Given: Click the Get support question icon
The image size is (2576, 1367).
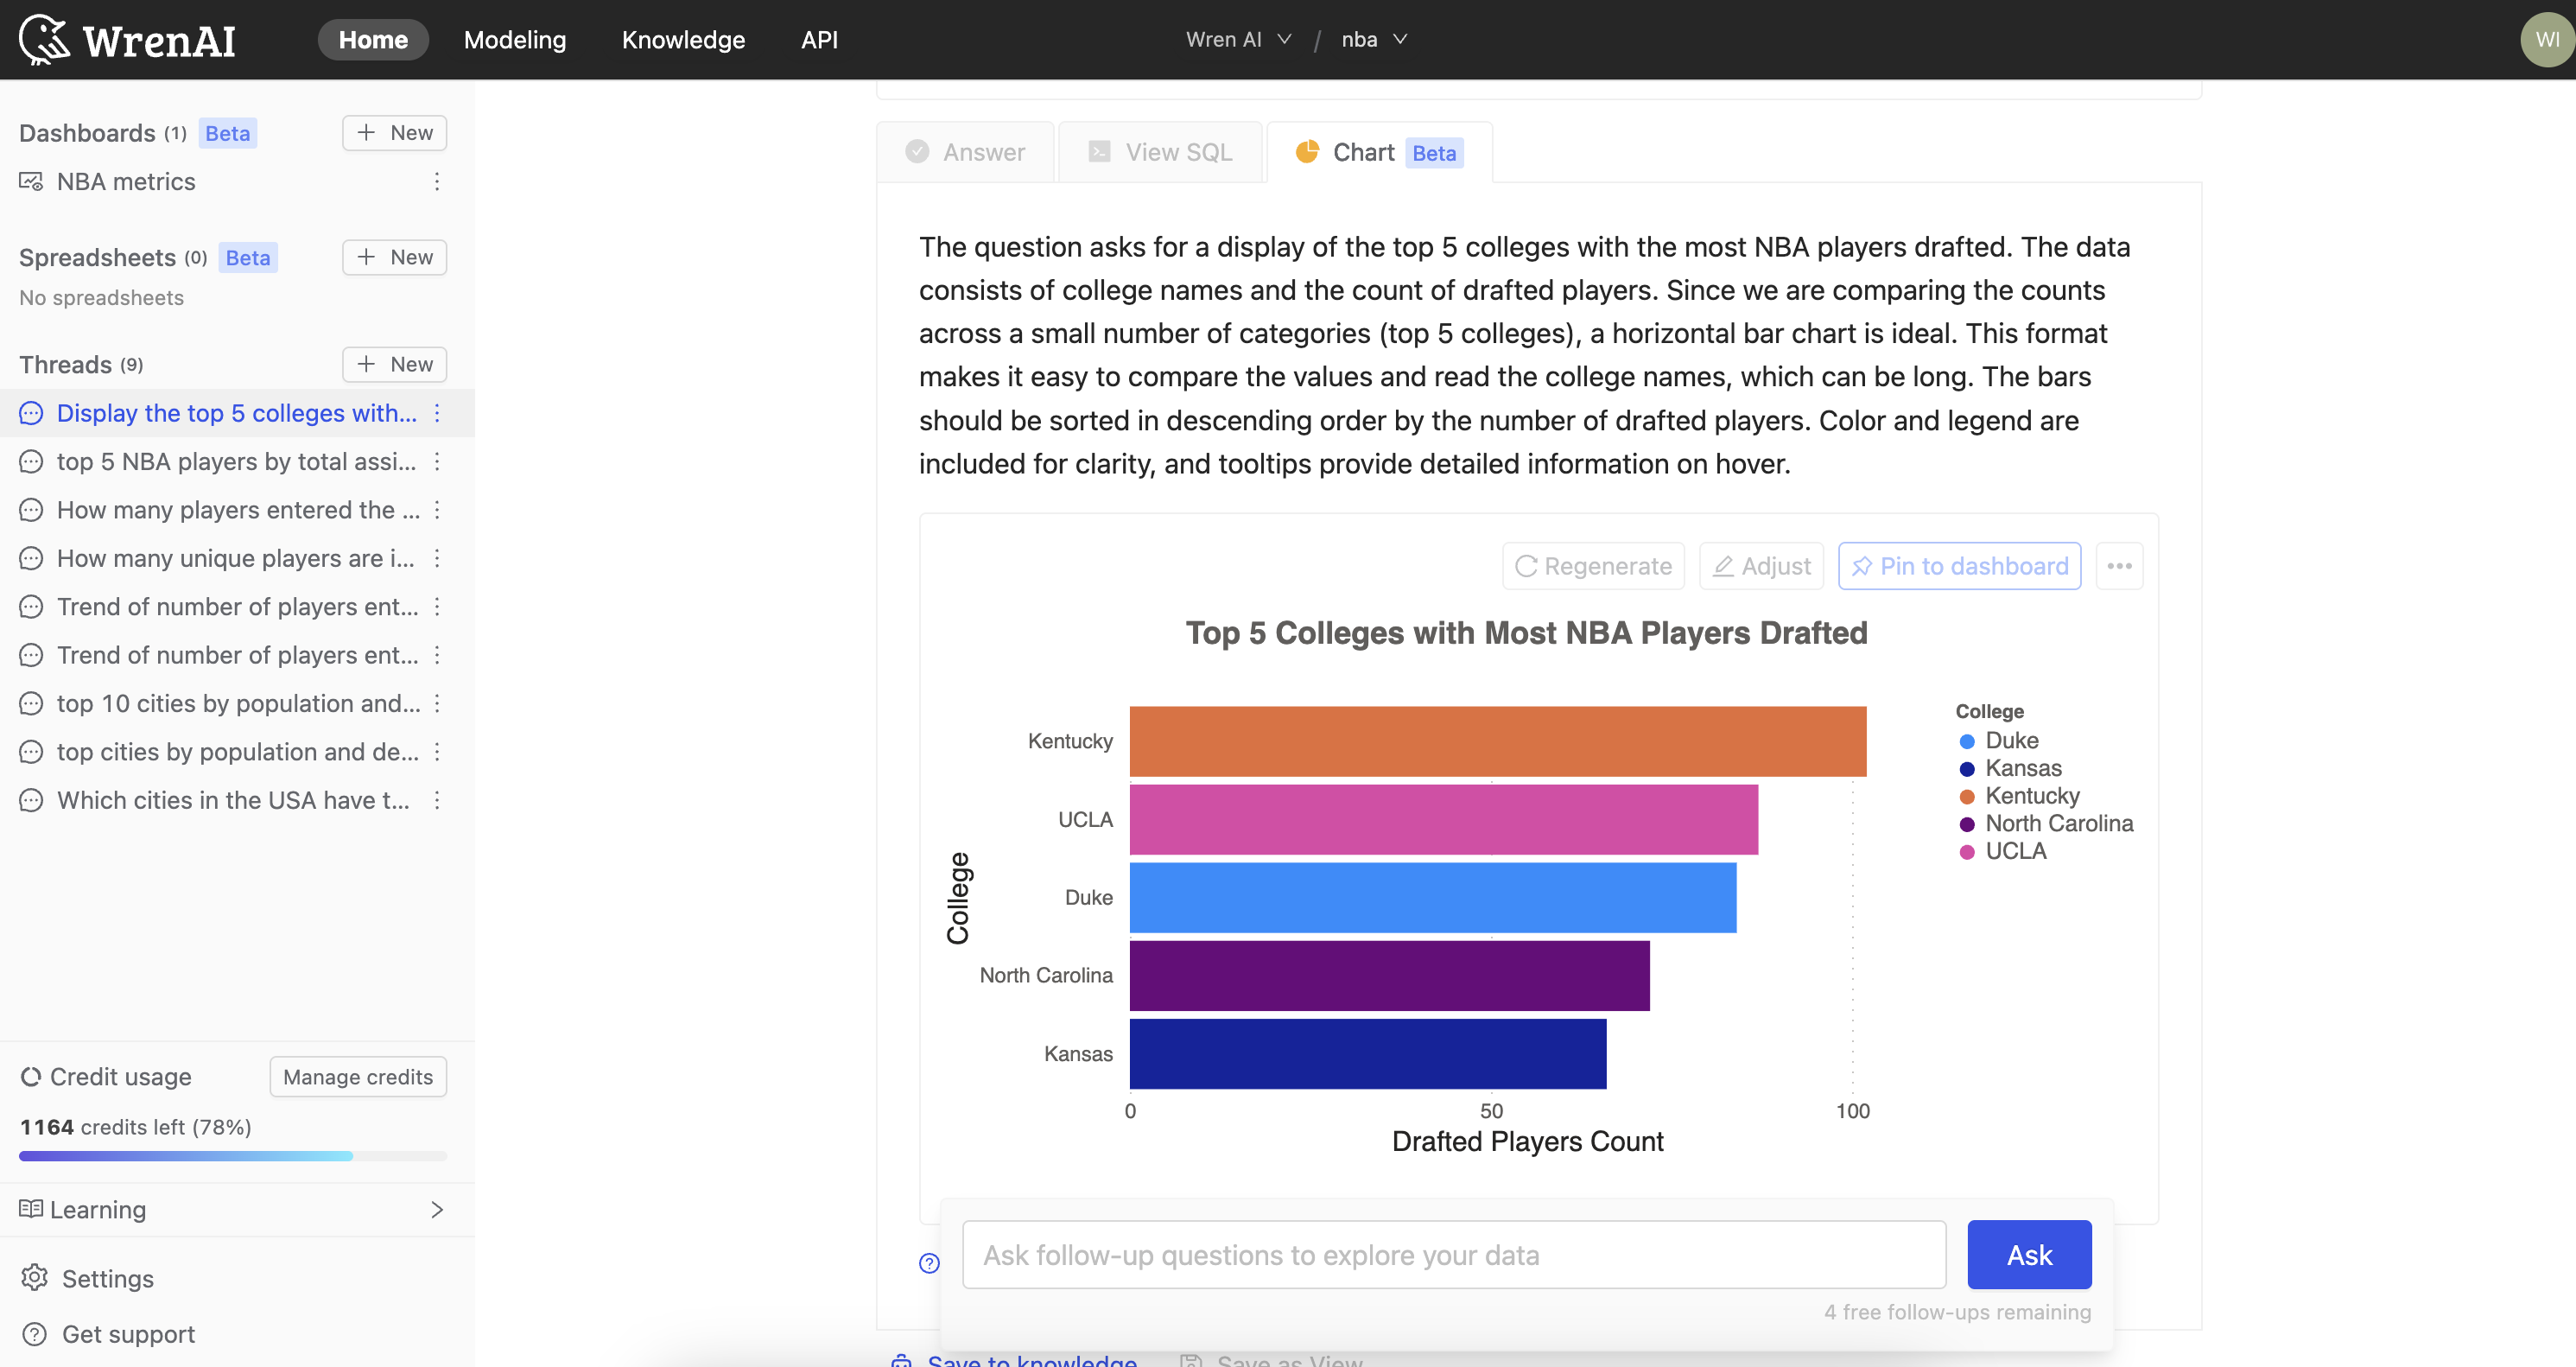Looking at the screenshot, I should pos(34,1333).
